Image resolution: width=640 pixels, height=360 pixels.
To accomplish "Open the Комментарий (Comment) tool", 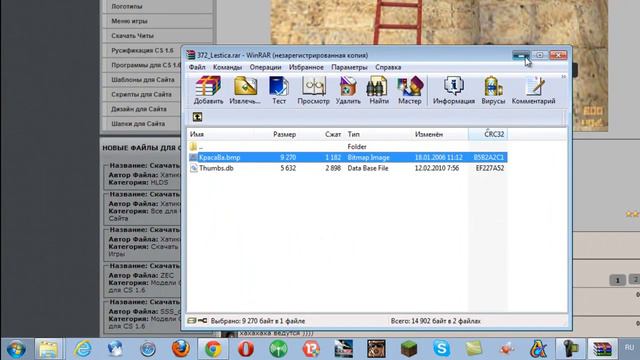I will click(533, 90).
